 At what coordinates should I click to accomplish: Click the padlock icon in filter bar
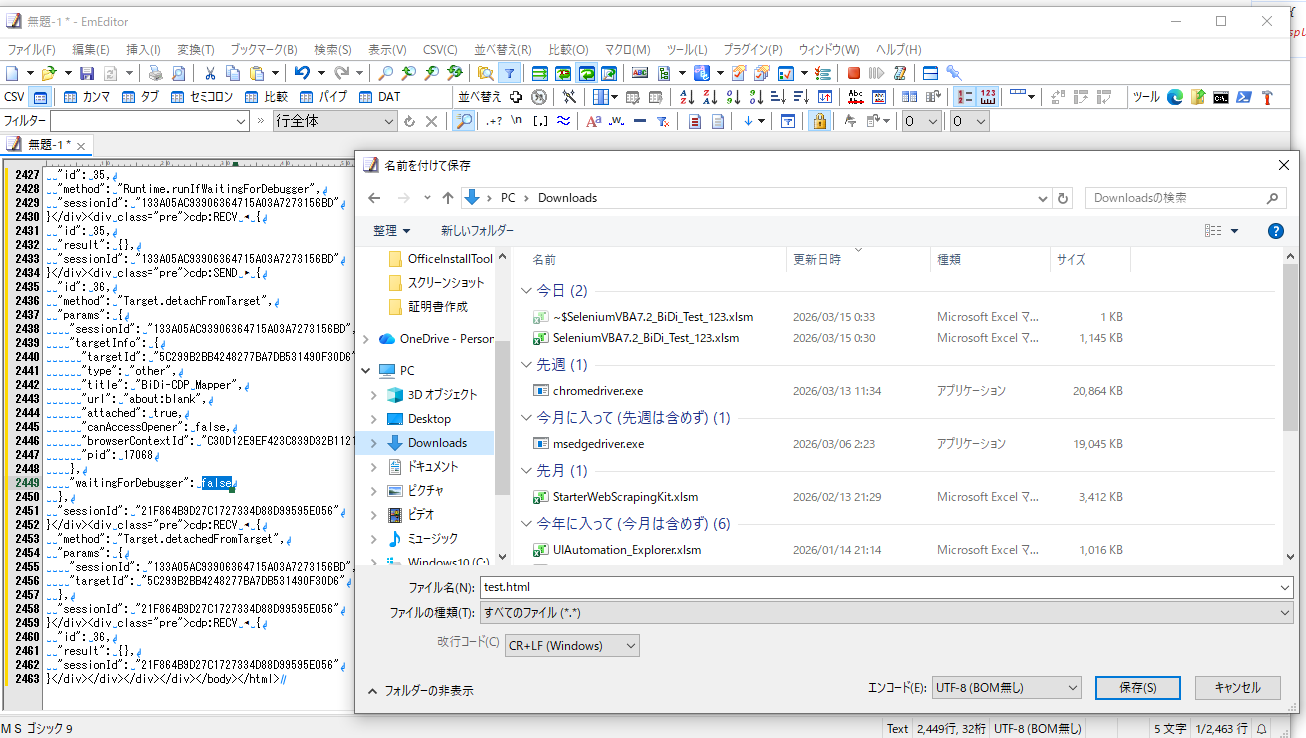point(819,121)
